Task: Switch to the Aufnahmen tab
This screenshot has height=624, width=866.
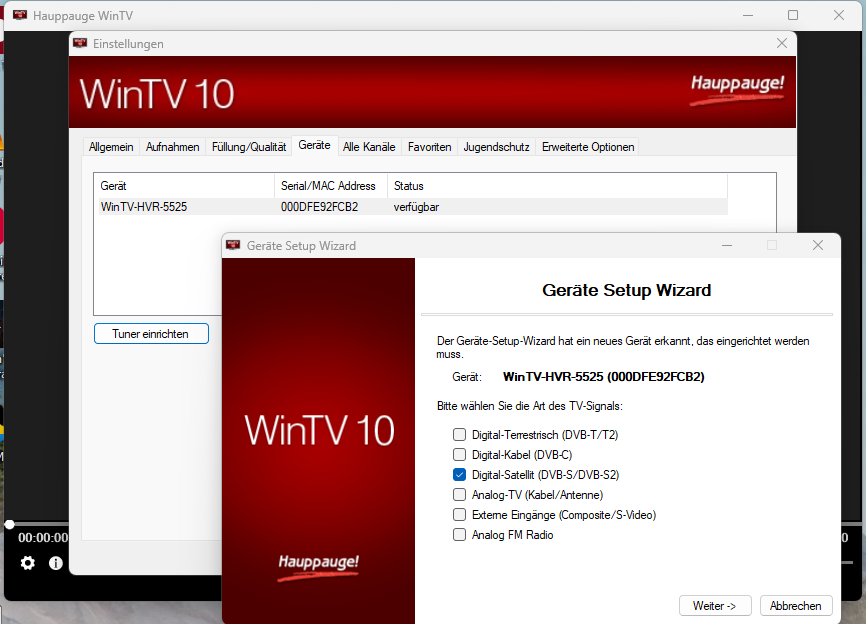Action: point(172,147)
